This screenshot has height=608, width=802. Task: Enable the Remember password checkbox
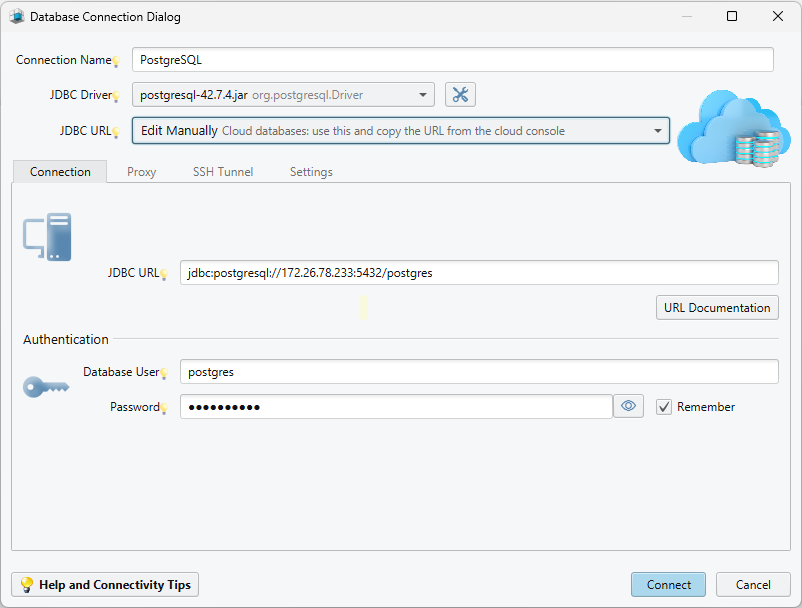click(664, 406)
